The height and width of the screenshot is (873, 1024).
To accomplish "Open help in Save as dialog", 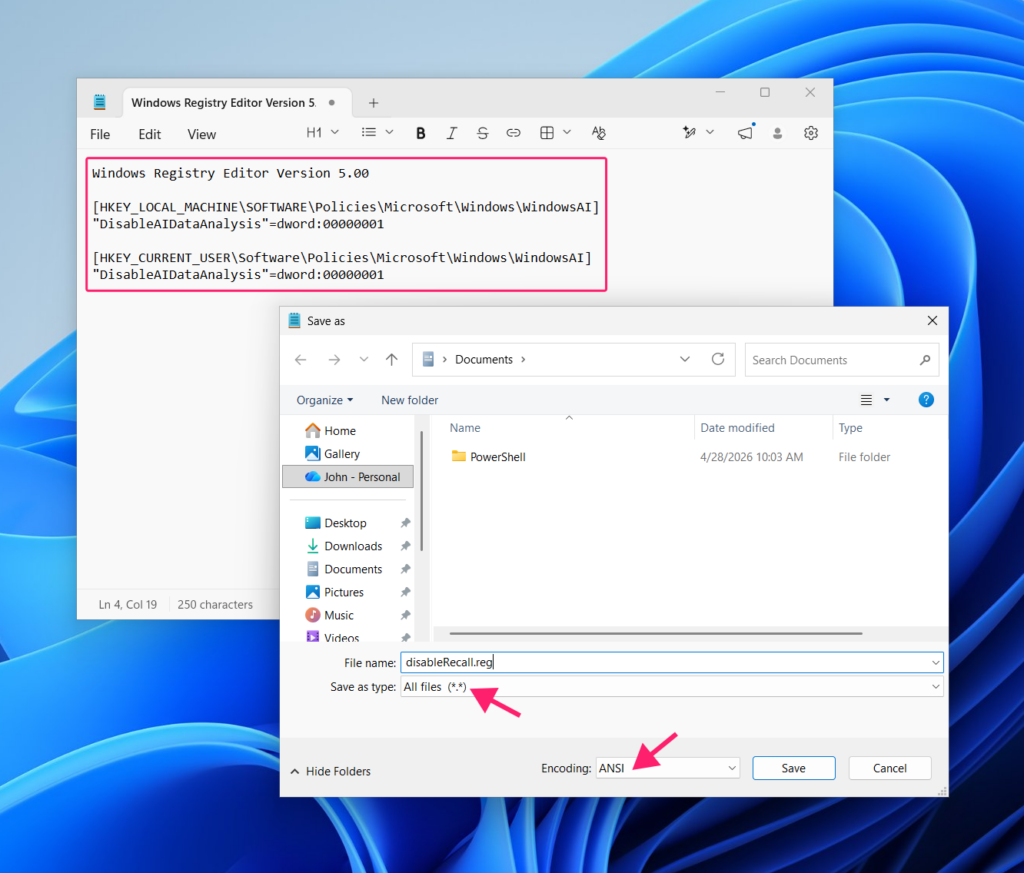I will [x=926, y=400].
